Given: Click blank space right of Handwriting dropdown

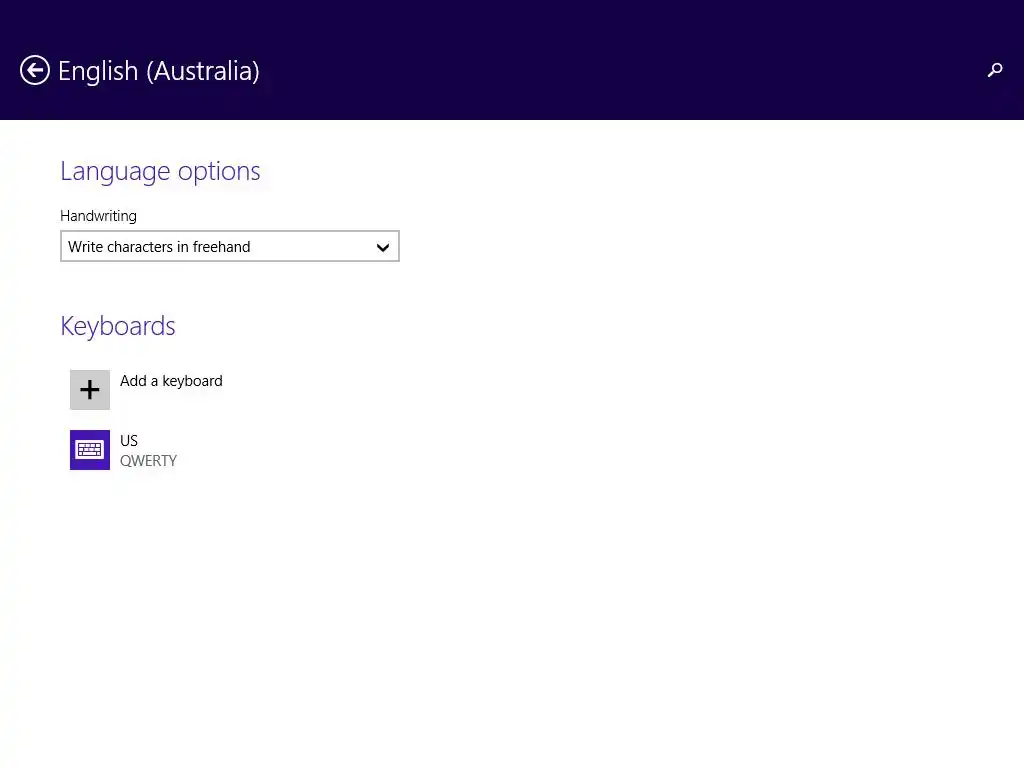Looking at the screenshot, I should click(650, 247).
